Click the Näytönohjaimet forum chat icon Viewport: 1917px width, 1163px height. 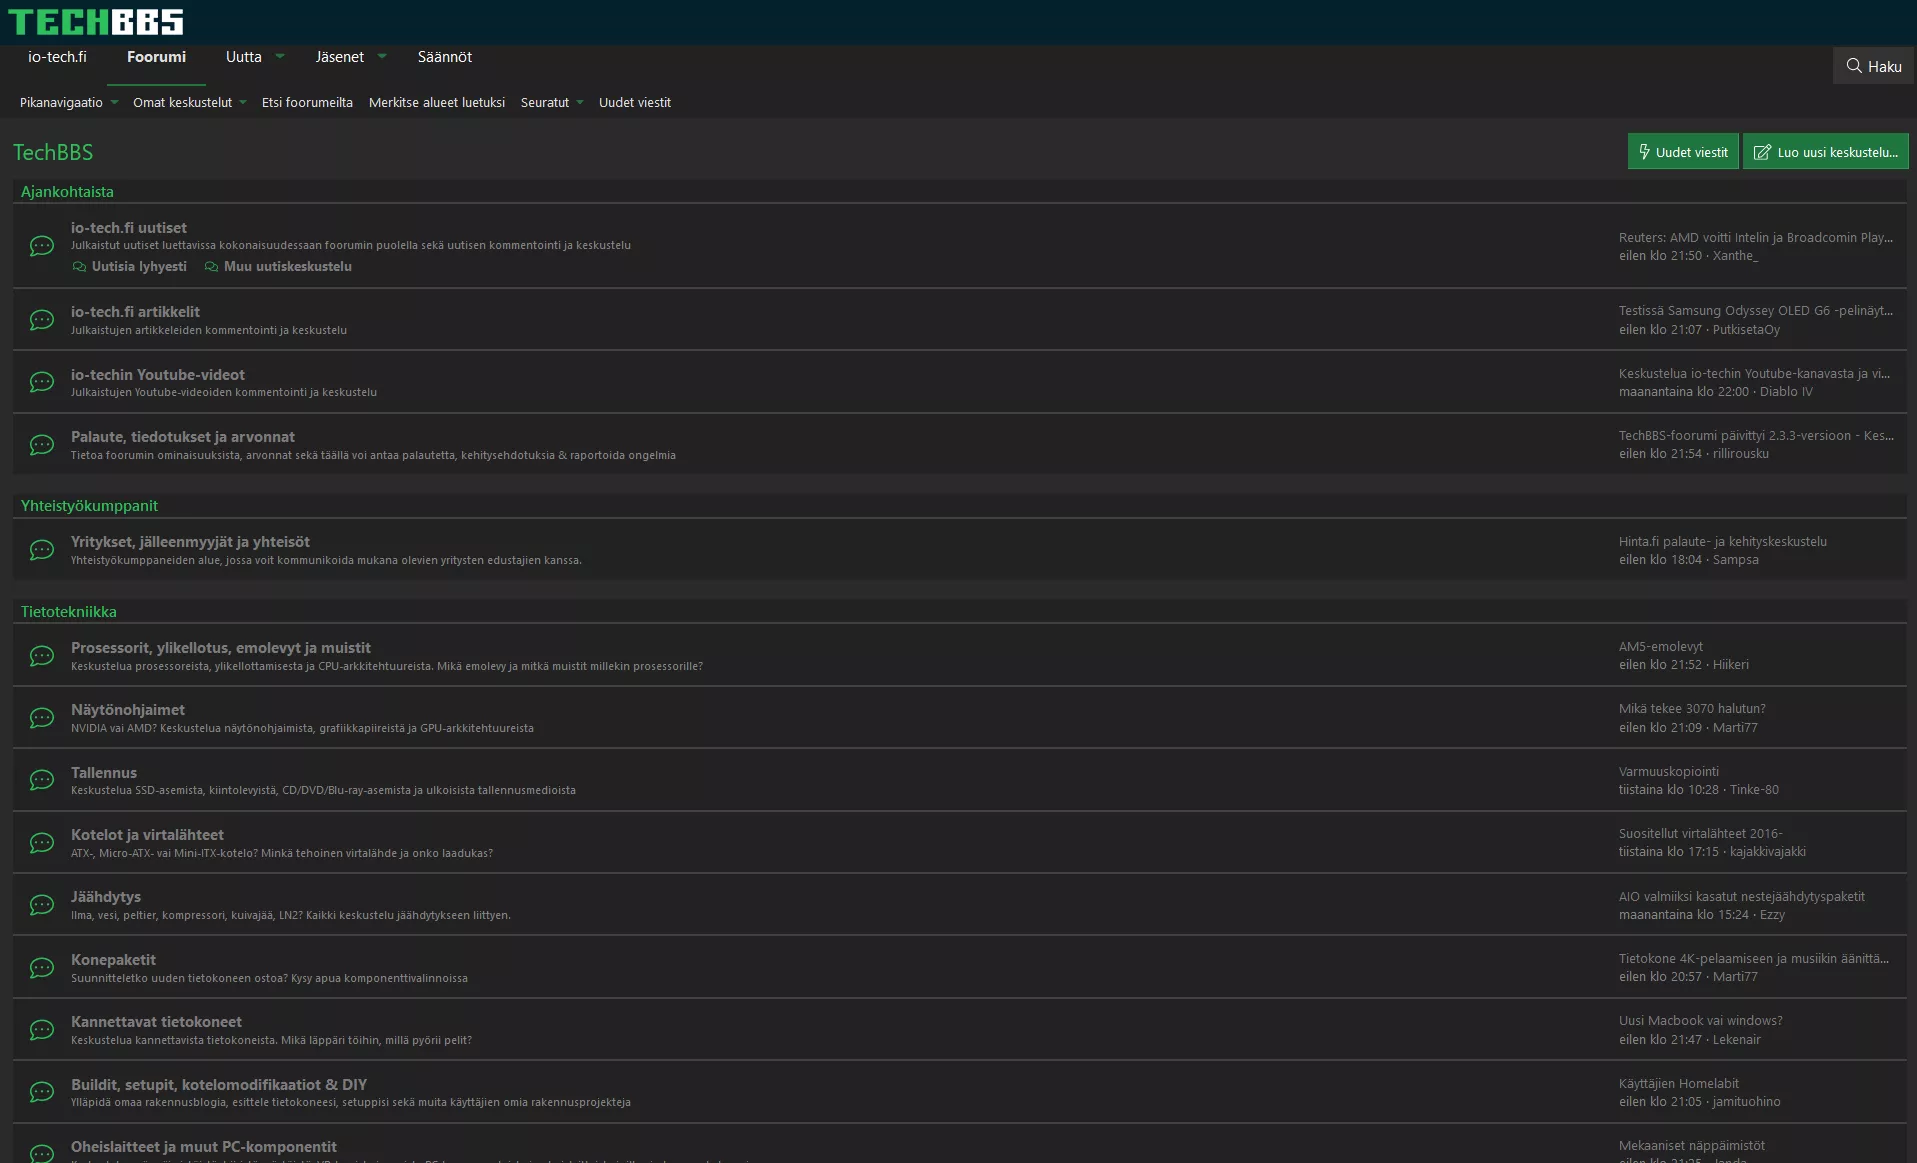click(x=42, y=718)
